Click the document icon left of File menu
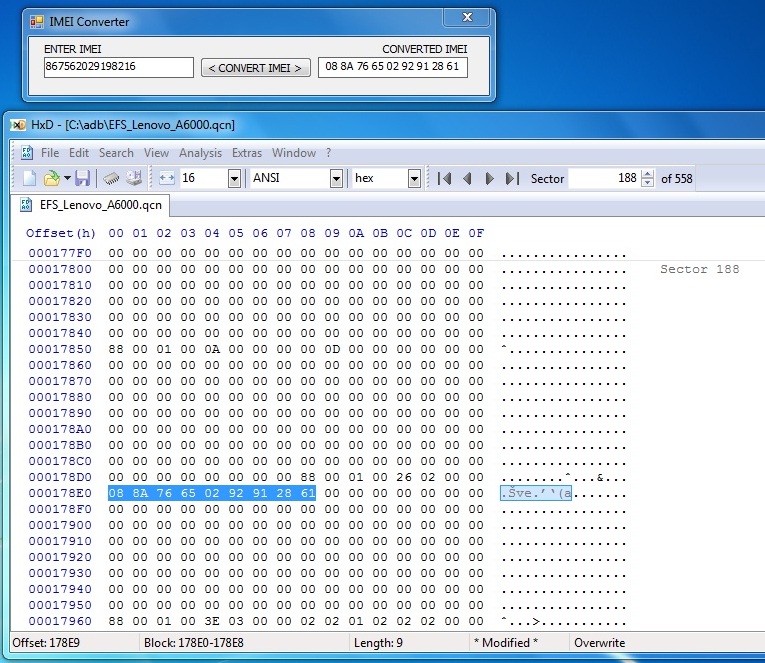The image size is (765, 663). pyautogui.click(x=27, y=153)
